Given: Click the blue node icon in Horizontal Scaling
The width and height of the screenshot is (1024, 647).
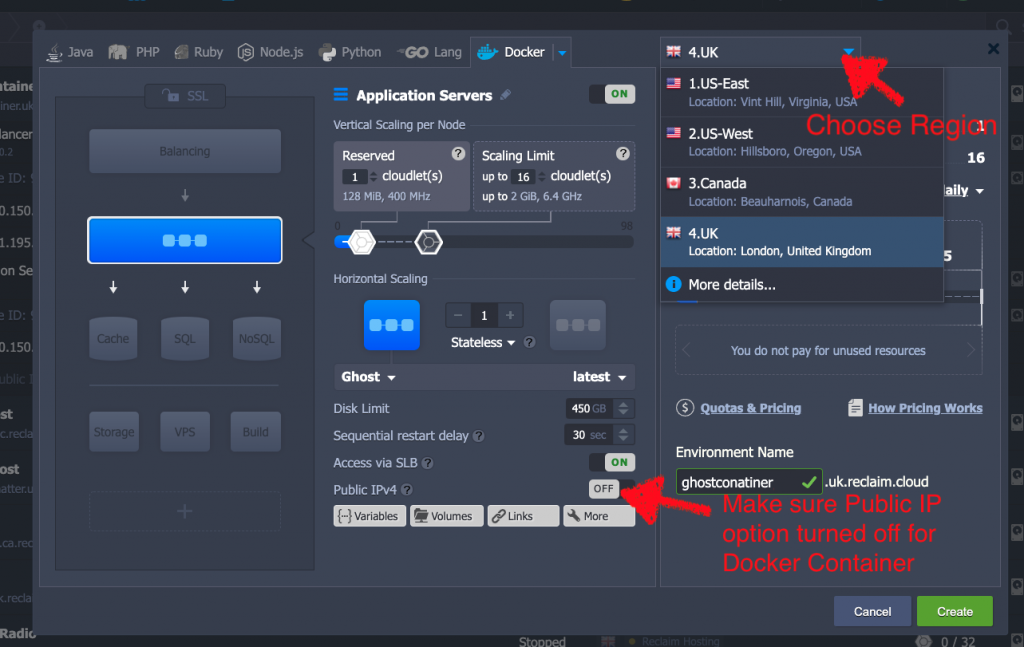Looking at the screenshot, I should click(392, 324).
